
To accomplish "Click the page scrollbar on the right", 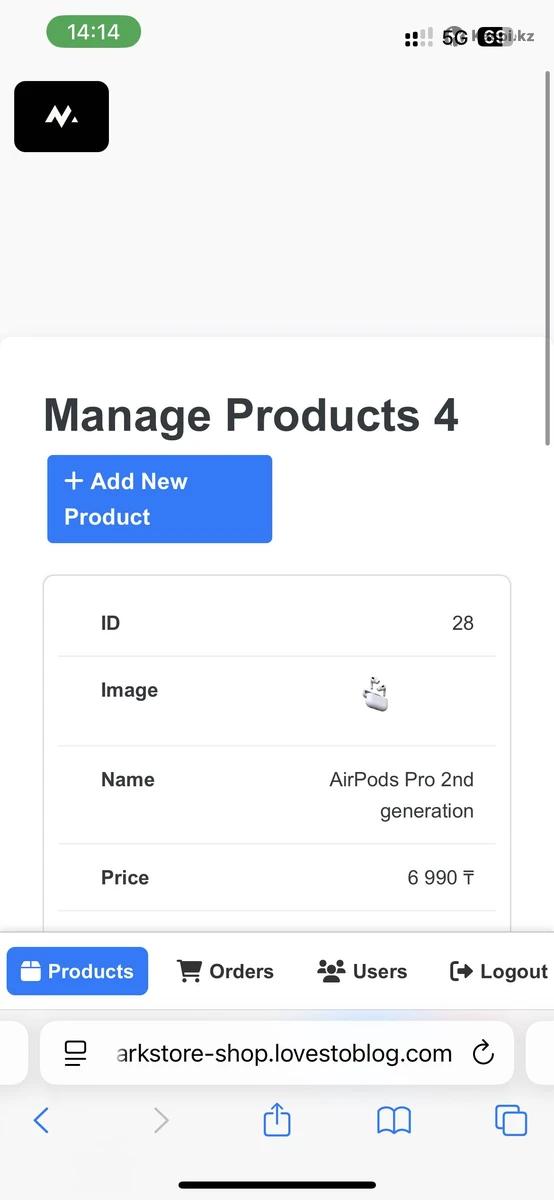I will click(547, 258).
